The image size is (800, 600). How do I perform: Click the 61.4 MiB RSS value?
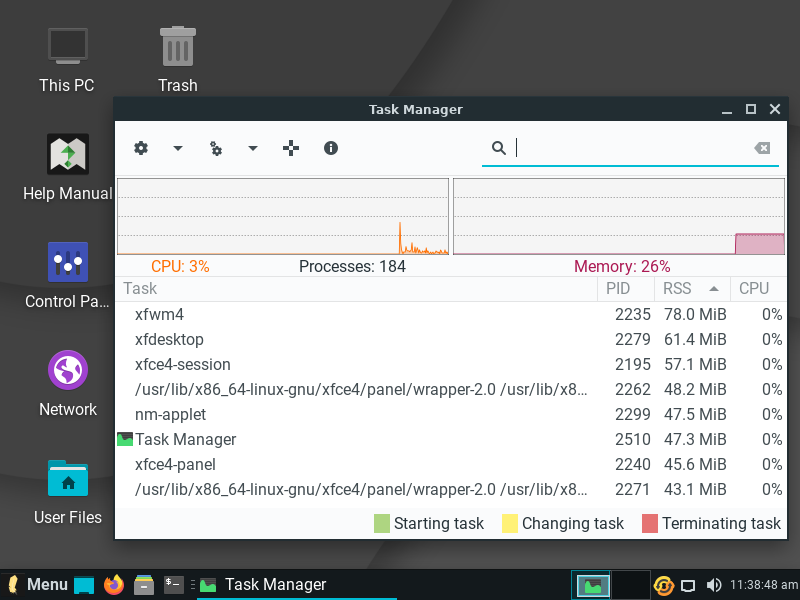[x=695, y=339]
